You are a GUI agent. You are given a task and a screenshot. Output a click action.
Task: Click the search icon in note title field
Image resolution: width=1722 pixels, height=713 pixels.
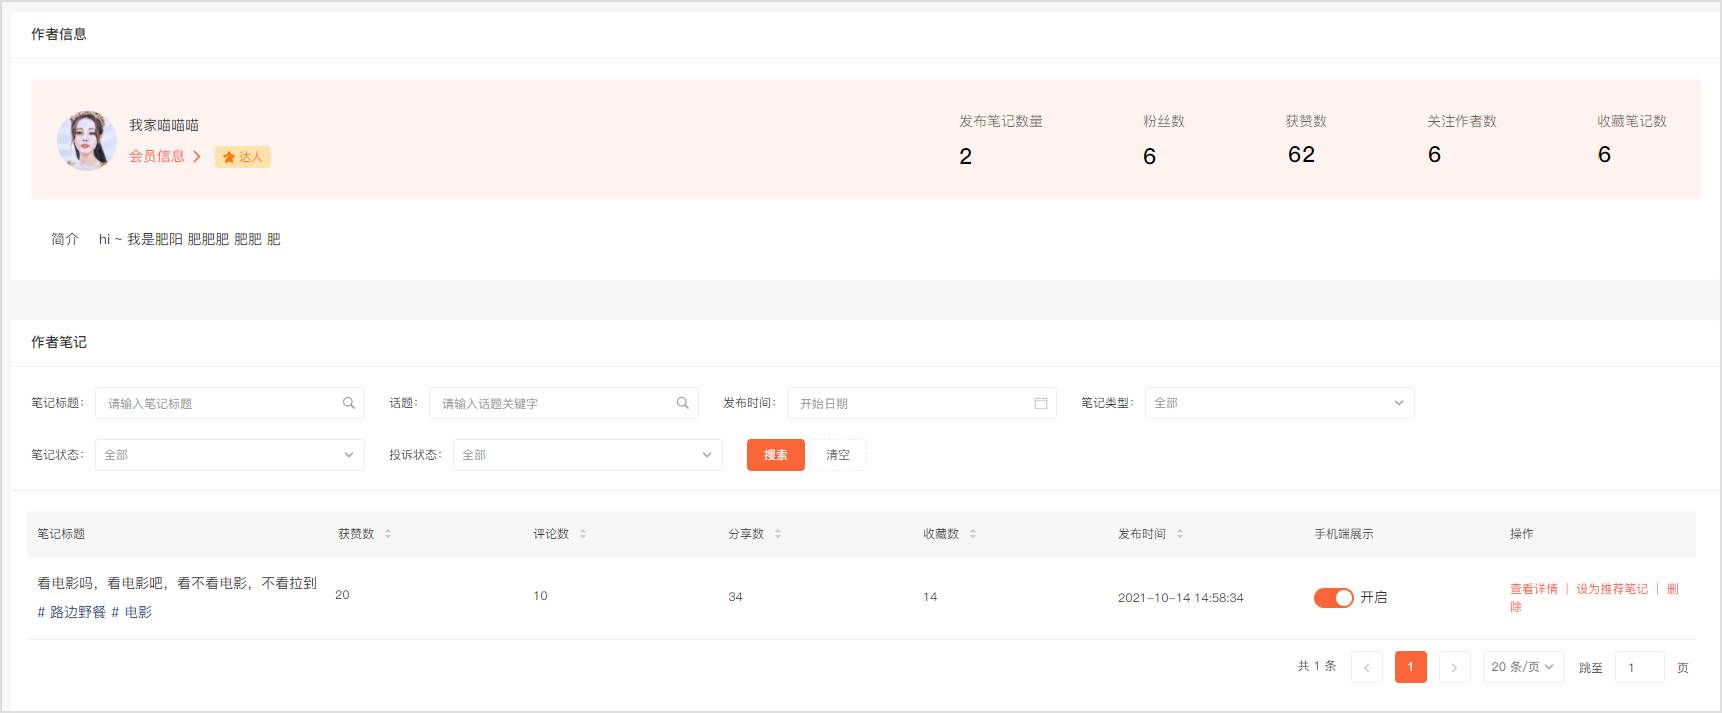coord(349,403)
